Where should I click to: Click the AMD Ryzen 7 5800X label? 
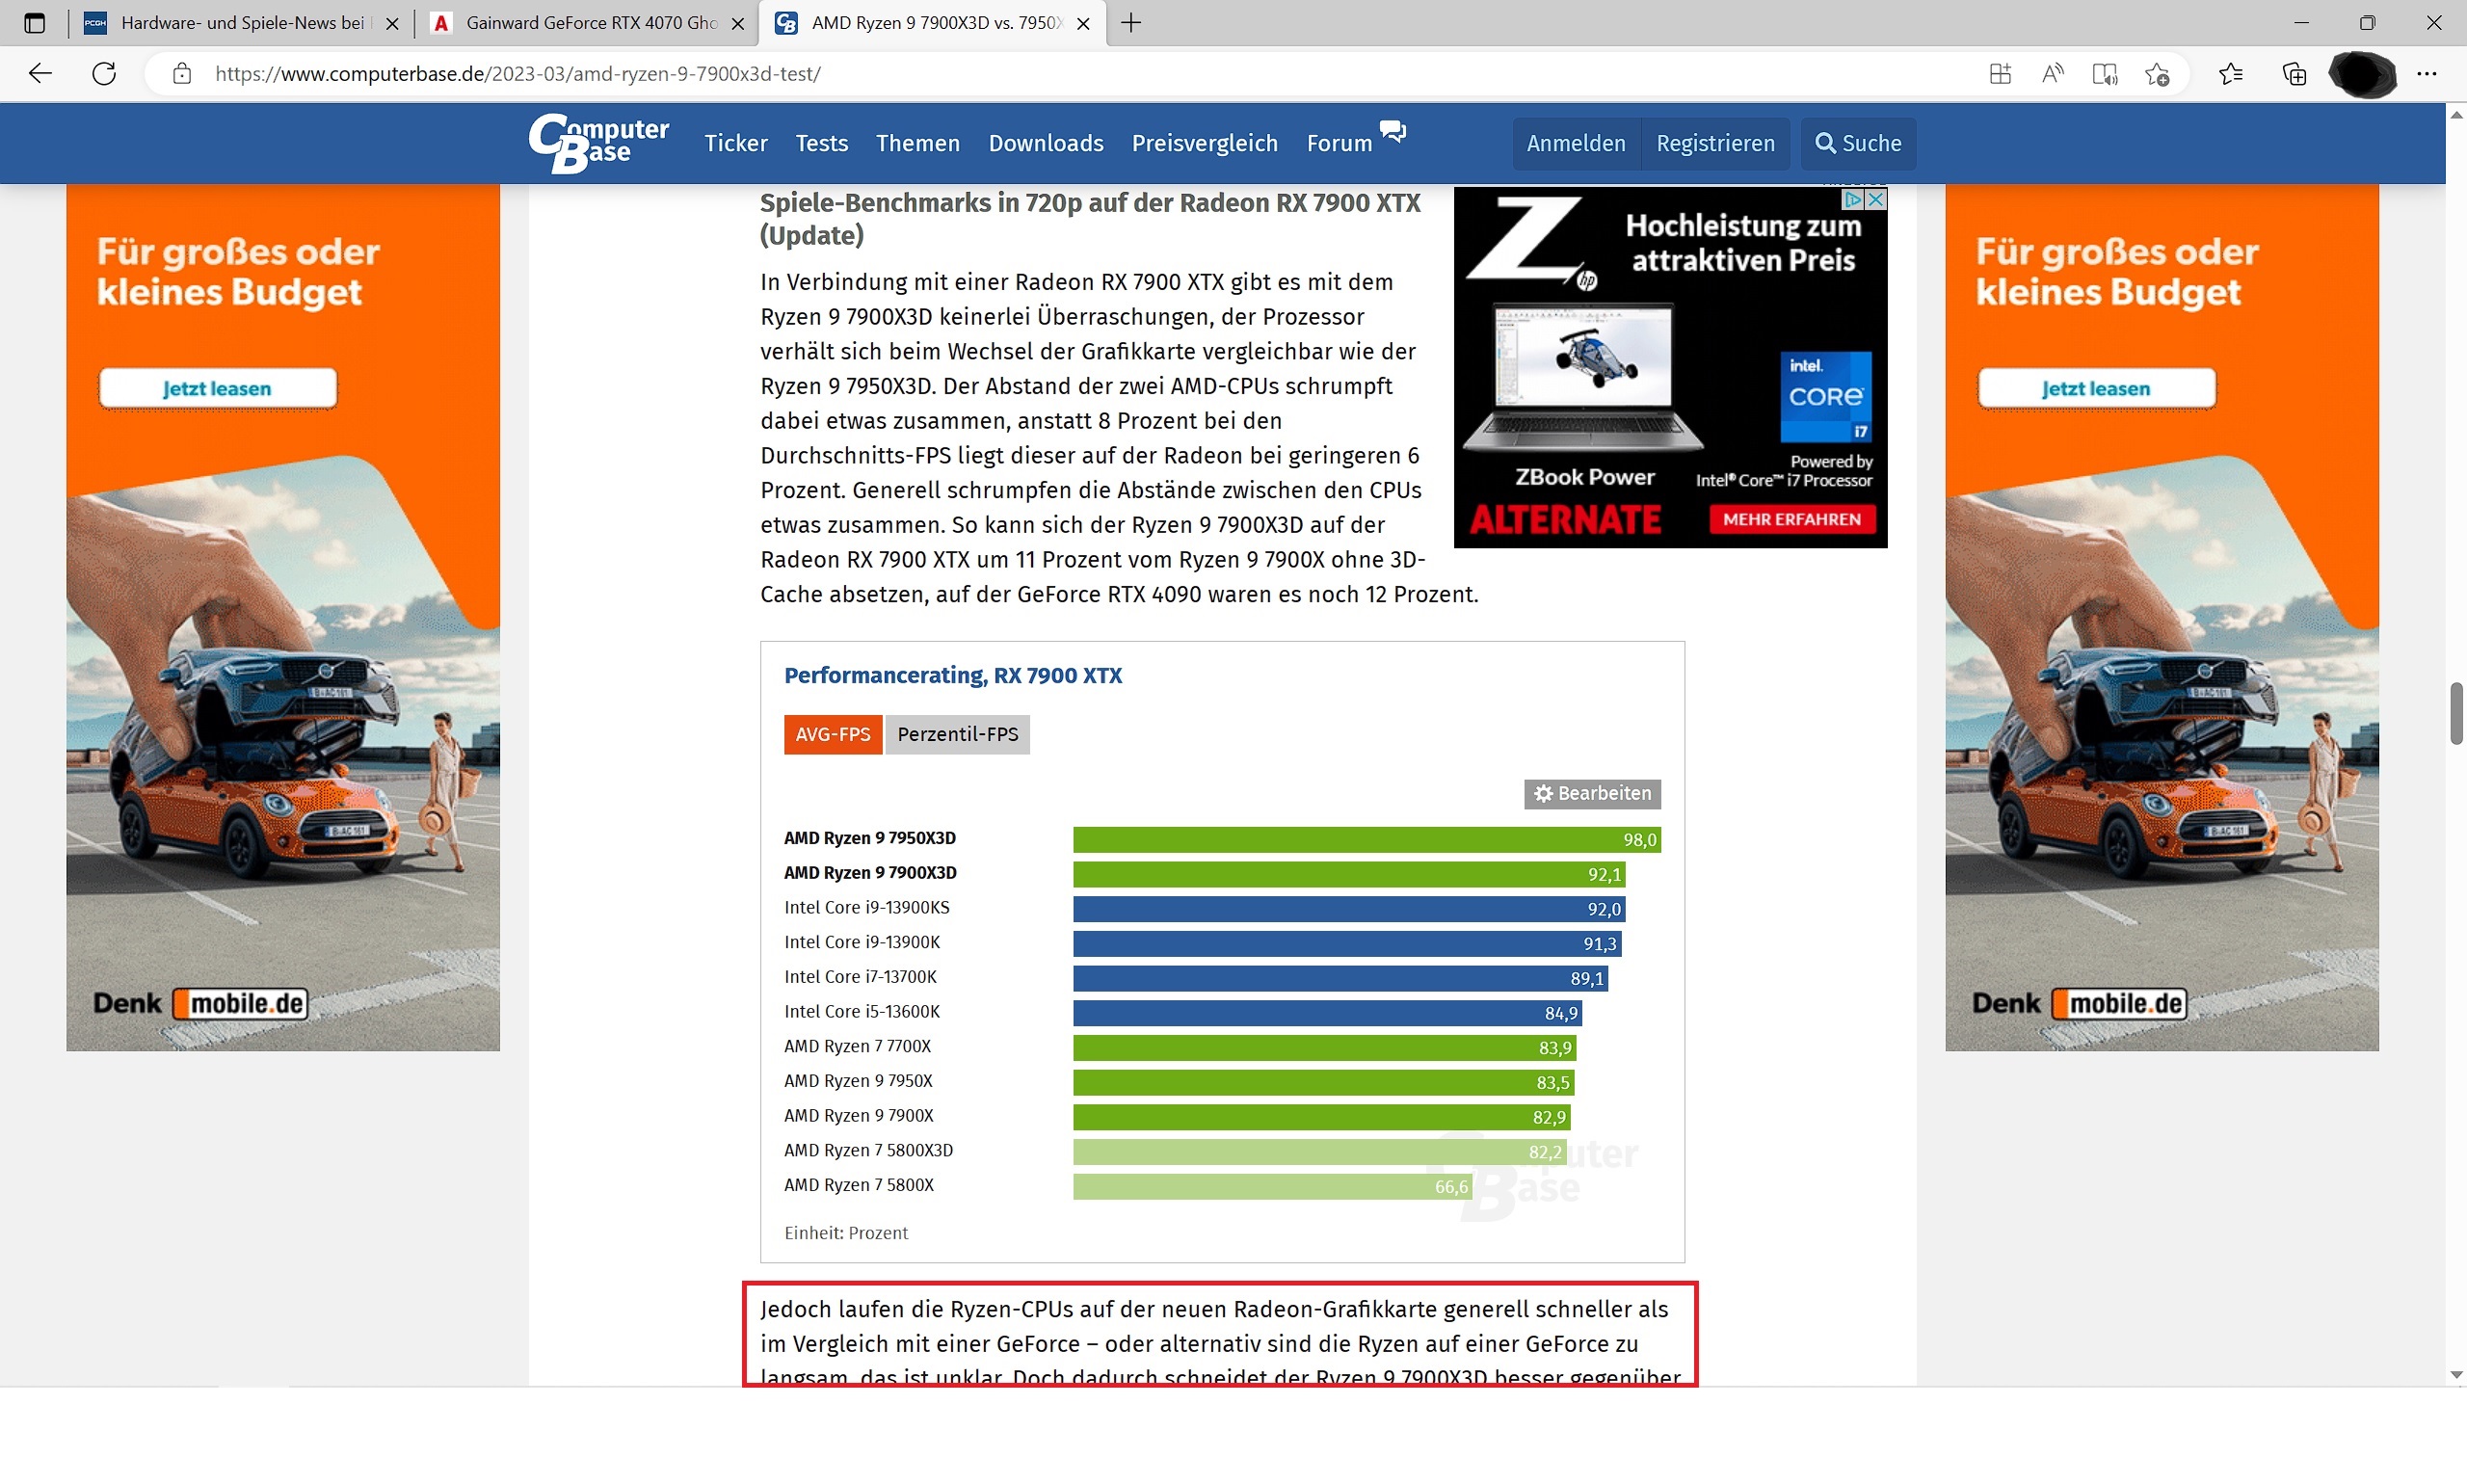(x=859, y=1185)
